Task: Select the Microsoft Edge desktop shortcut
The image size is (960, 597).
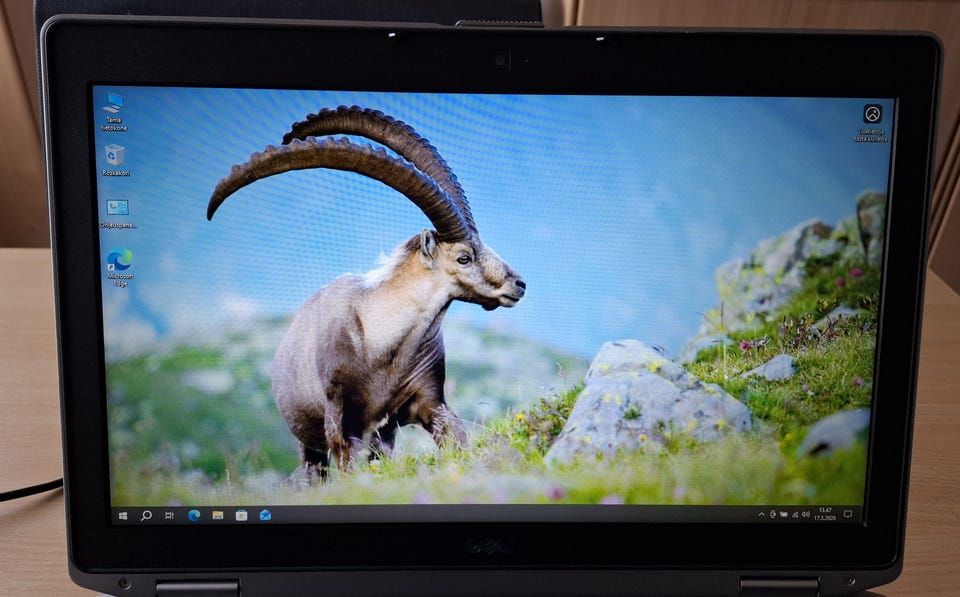Action: (120, 267)
